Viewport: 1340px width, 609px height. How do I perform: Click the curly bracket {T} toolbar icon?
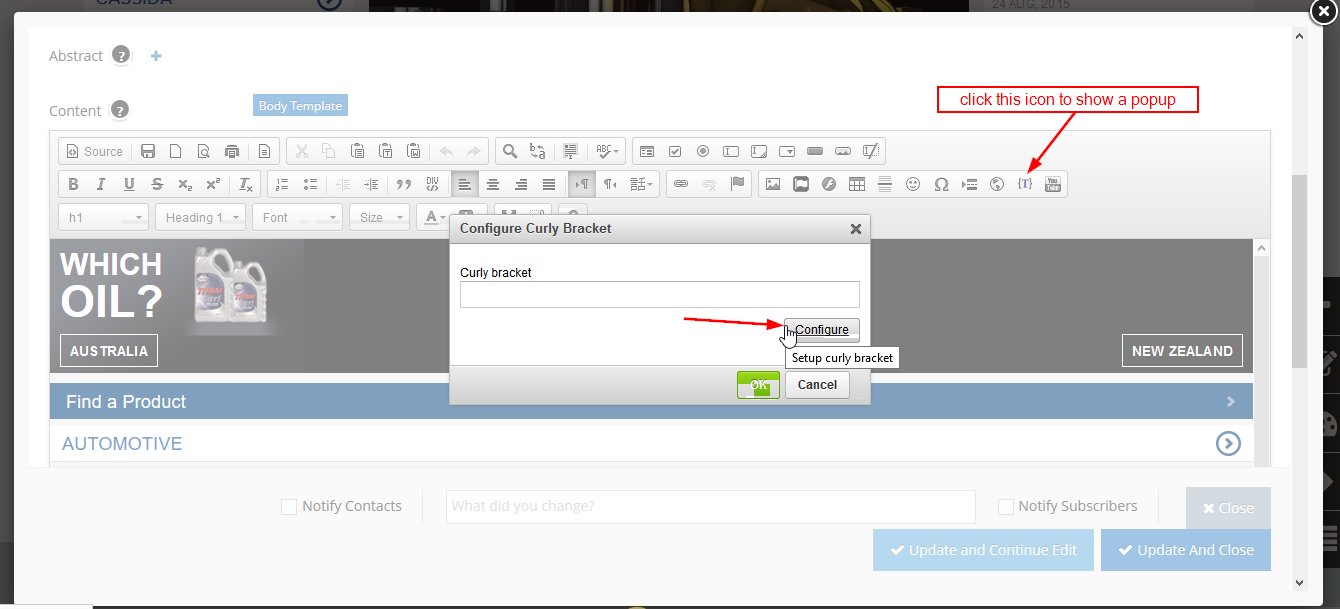tap(1024, 184)
